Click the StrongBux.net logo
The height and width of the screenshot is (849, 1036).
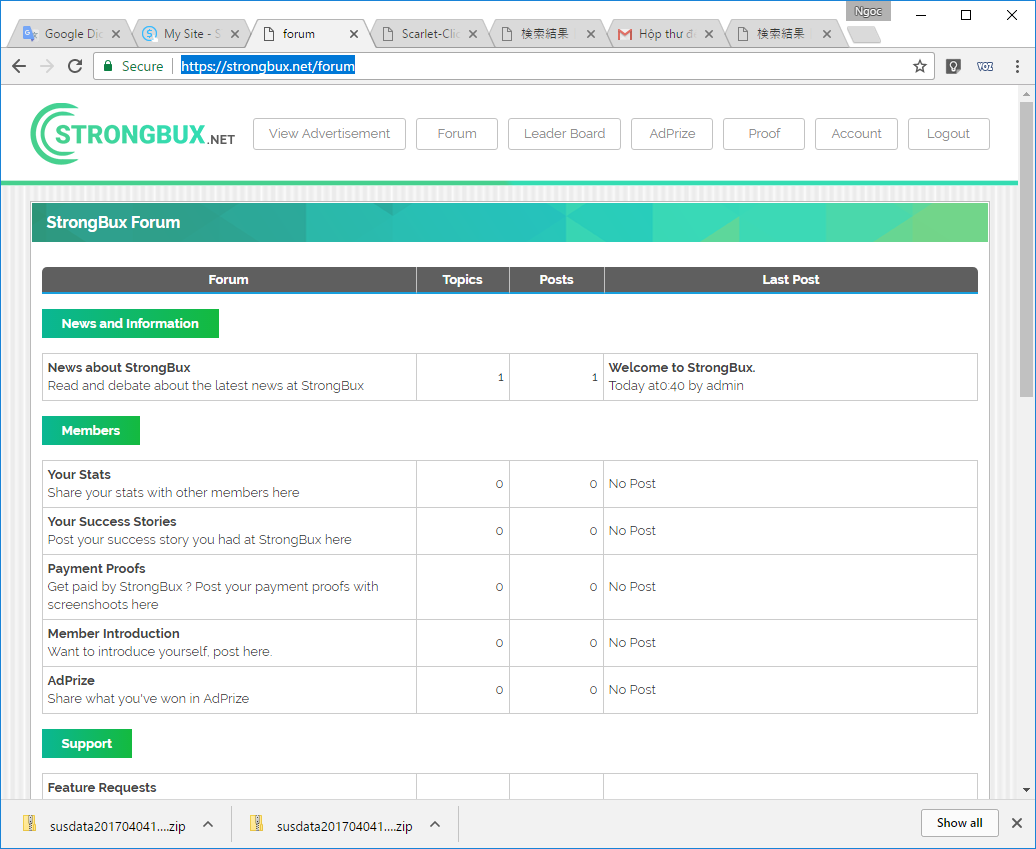(x=132, y=133)
